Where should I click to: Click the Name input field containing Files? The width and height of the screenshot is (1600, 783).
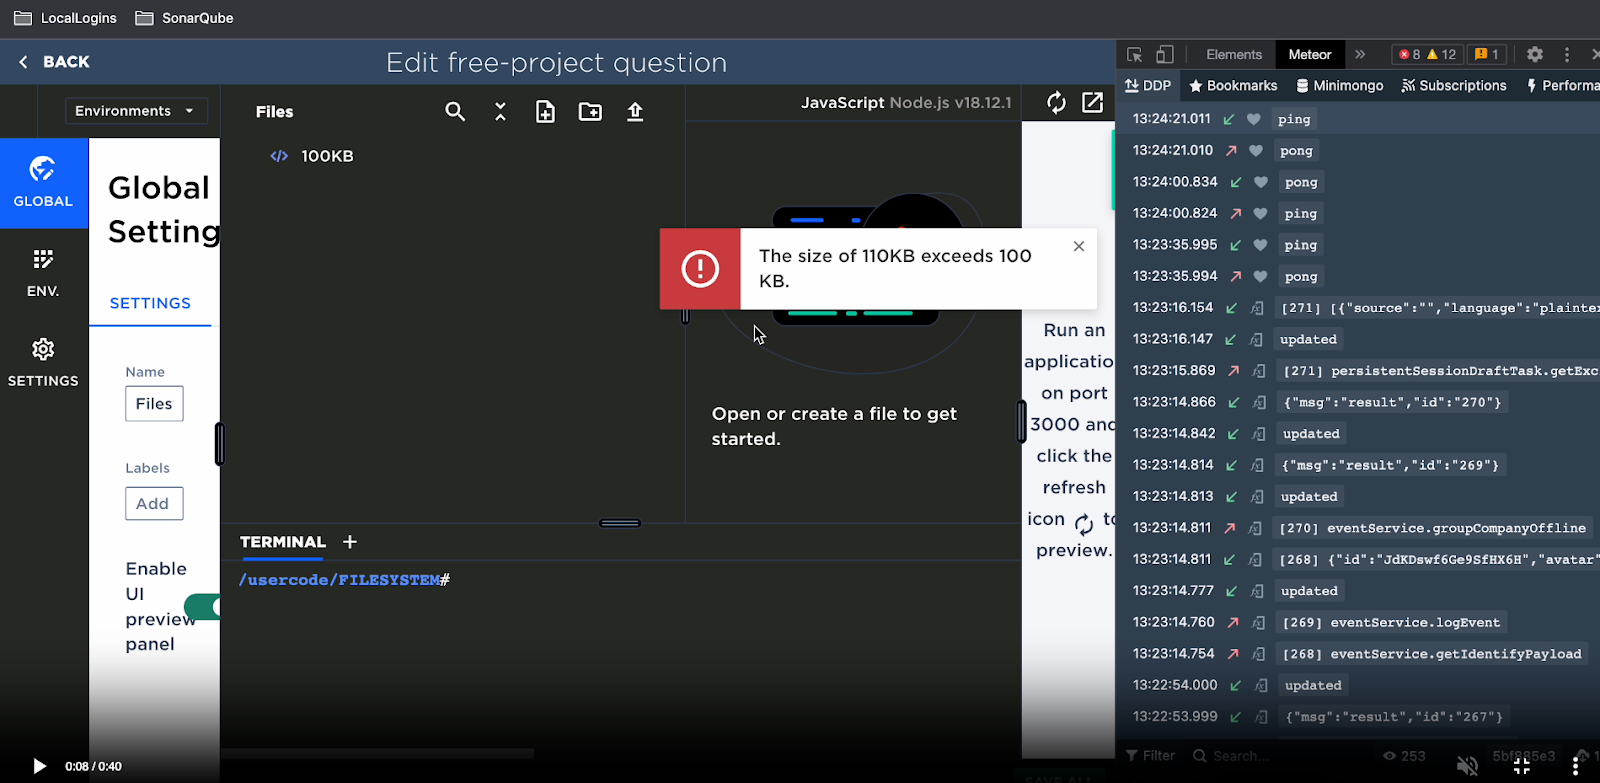click(x=154, y=404)
